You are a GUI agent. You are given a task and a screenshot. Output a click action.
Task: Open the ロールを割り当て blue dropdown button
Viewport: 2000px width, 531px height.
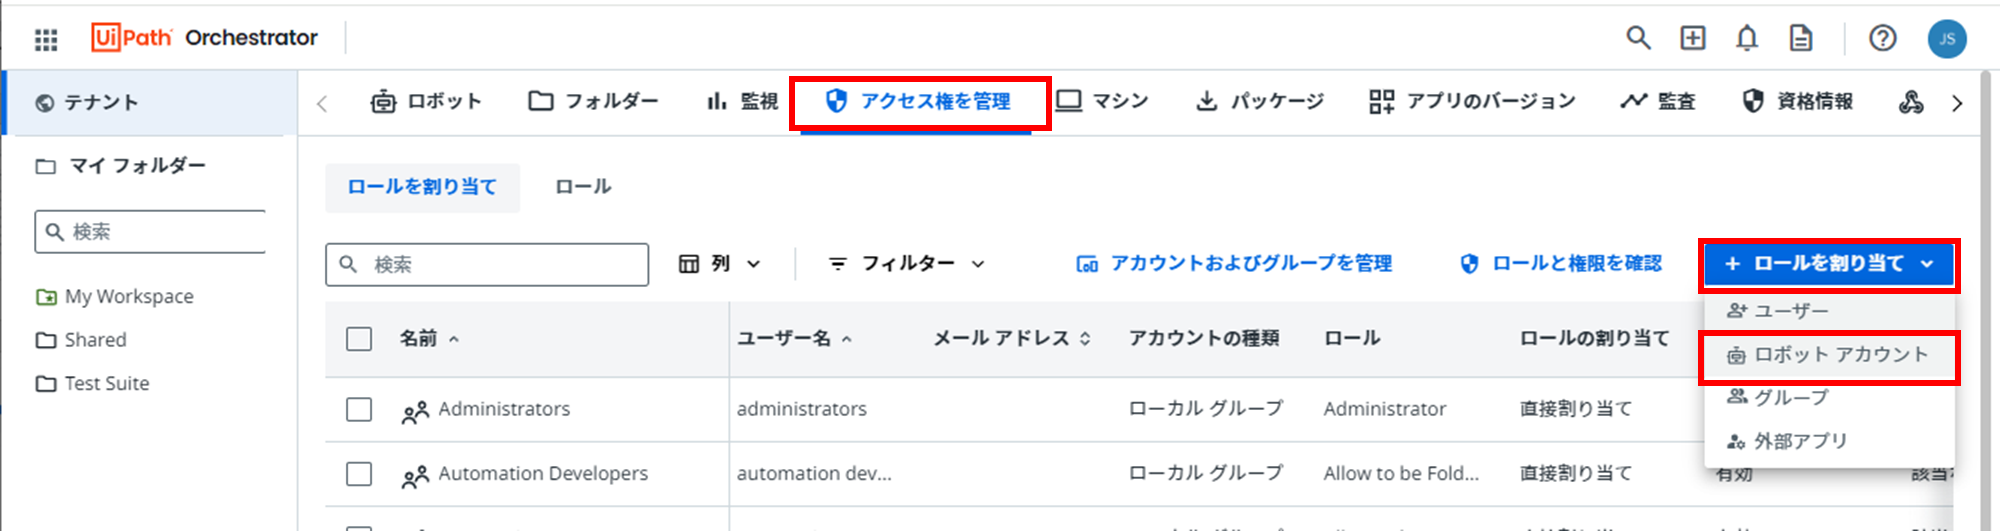coord(1829,264)
